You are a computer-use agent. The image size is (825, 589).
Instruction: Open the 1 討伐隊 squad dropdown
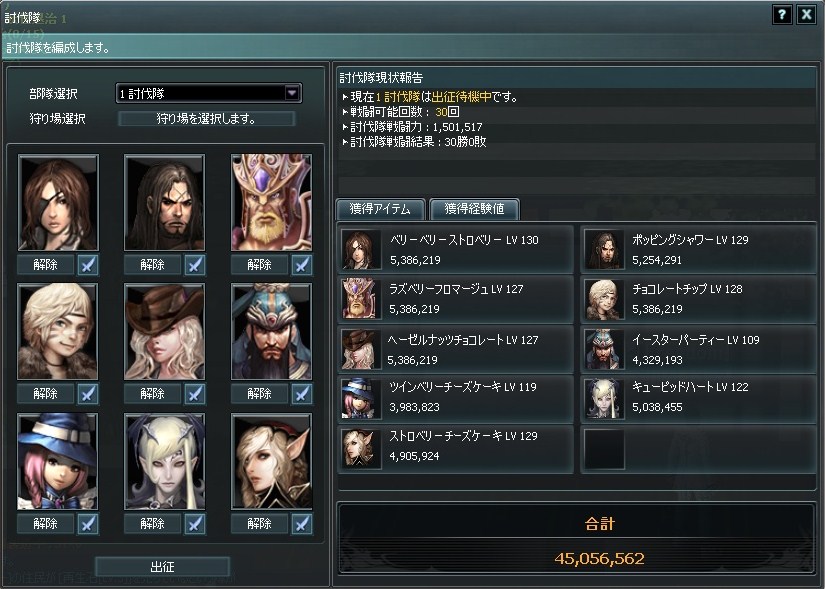click(x=208, y=94)
